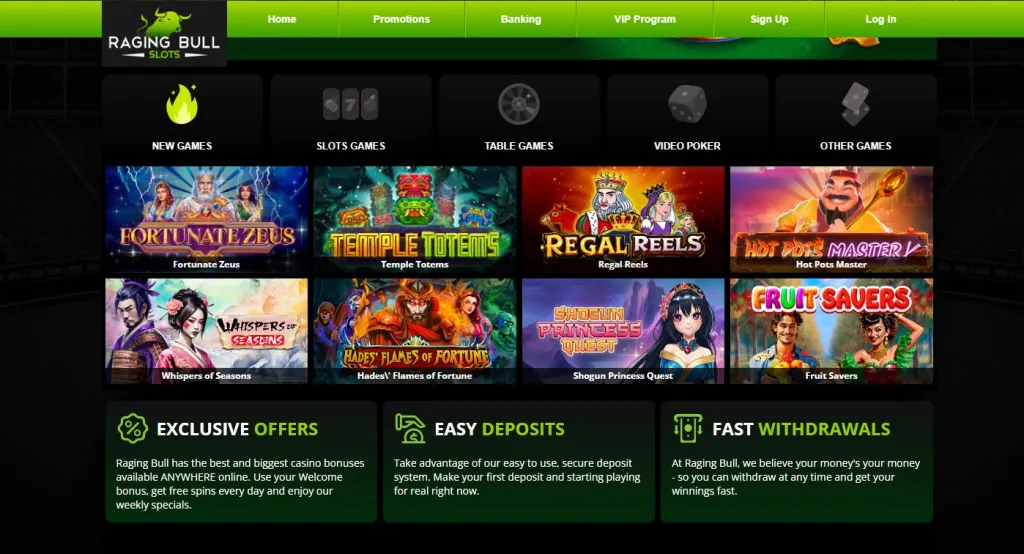Click the Exclusive Offers percent badge icon
Screen dimensions: 1024x554
tap(133, 429)
